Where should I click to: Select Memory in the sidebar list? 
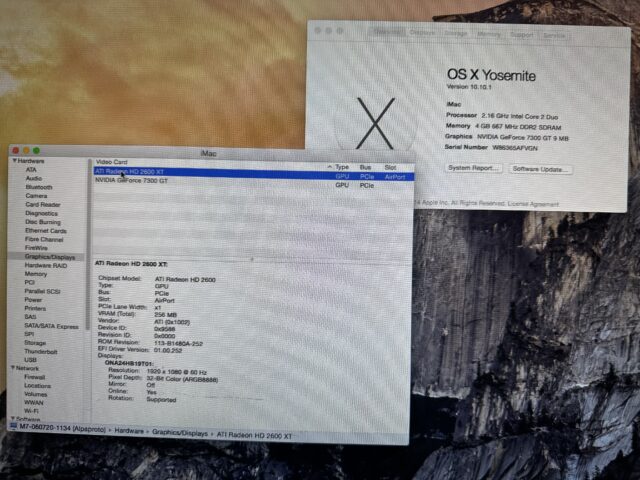36,274
